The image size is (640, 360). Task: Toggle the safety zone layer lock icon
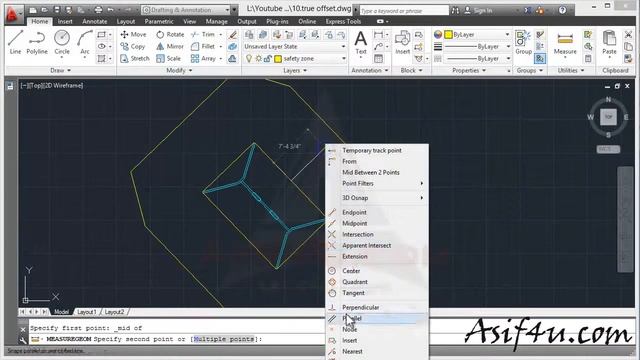[x=268, y=59]
